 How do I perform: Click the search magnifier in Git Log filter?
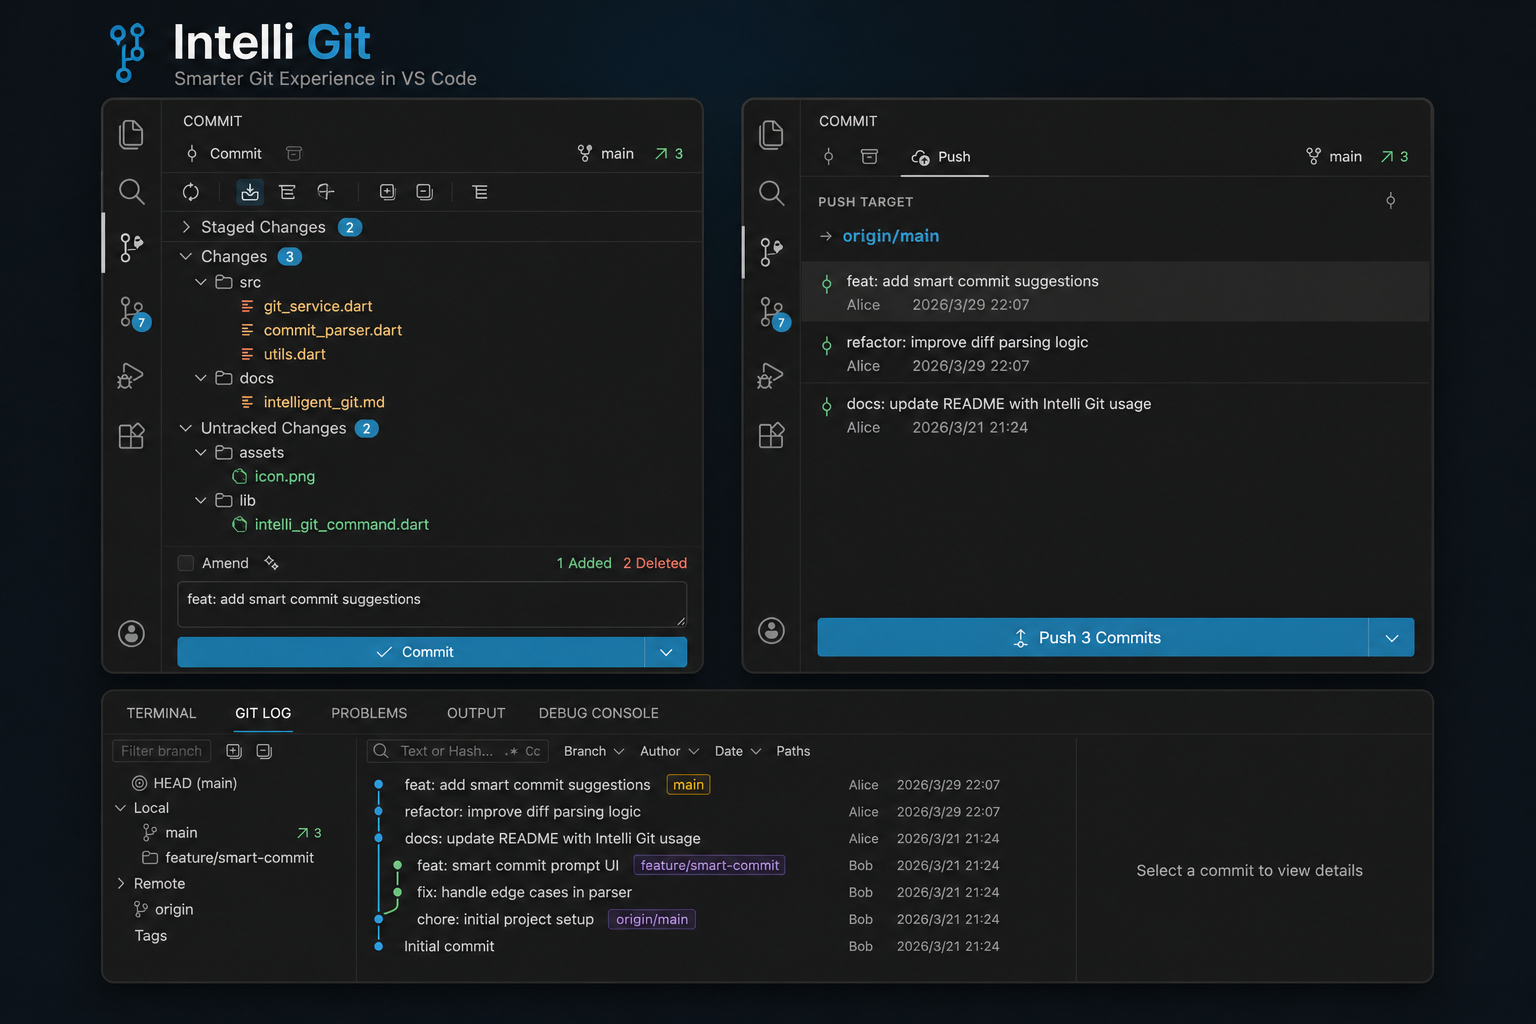[381, 751]
